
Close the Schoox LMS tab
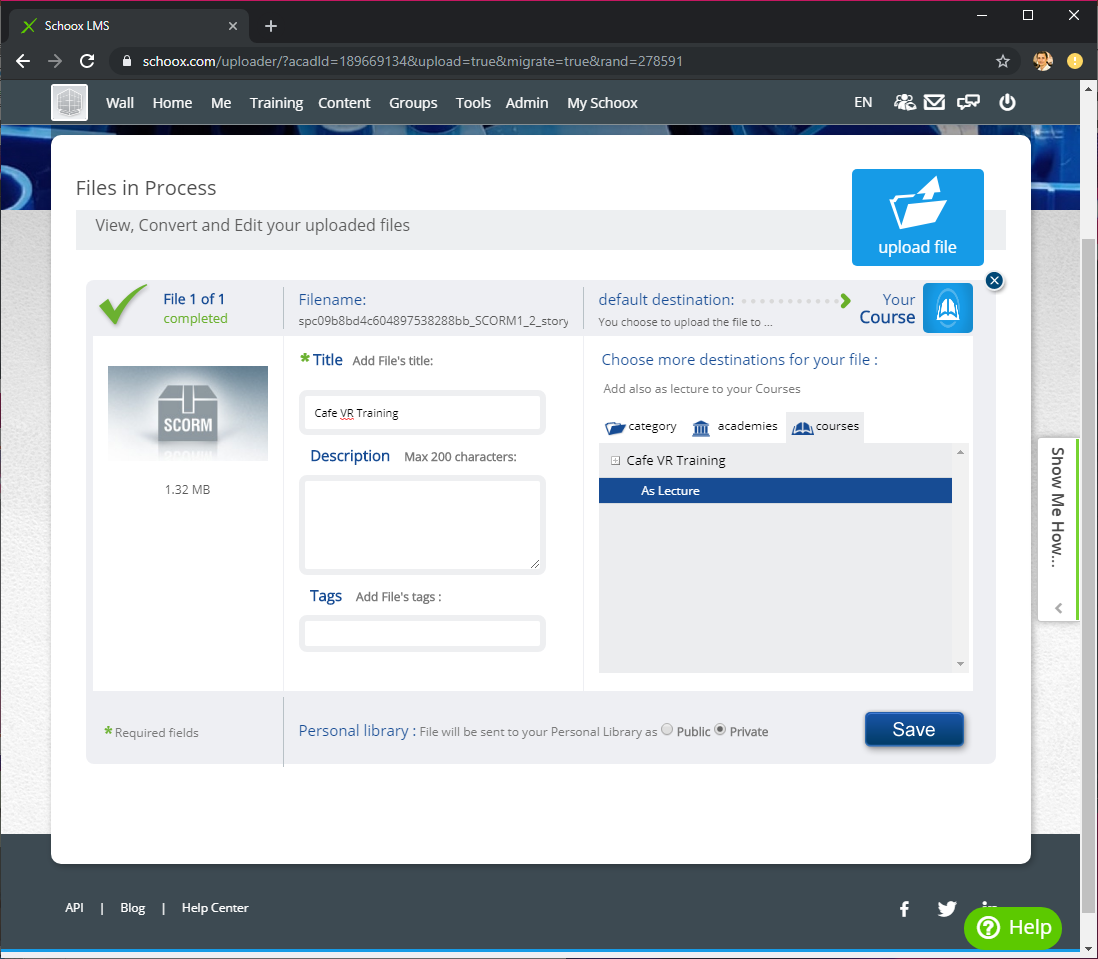[x=232, y=26]
